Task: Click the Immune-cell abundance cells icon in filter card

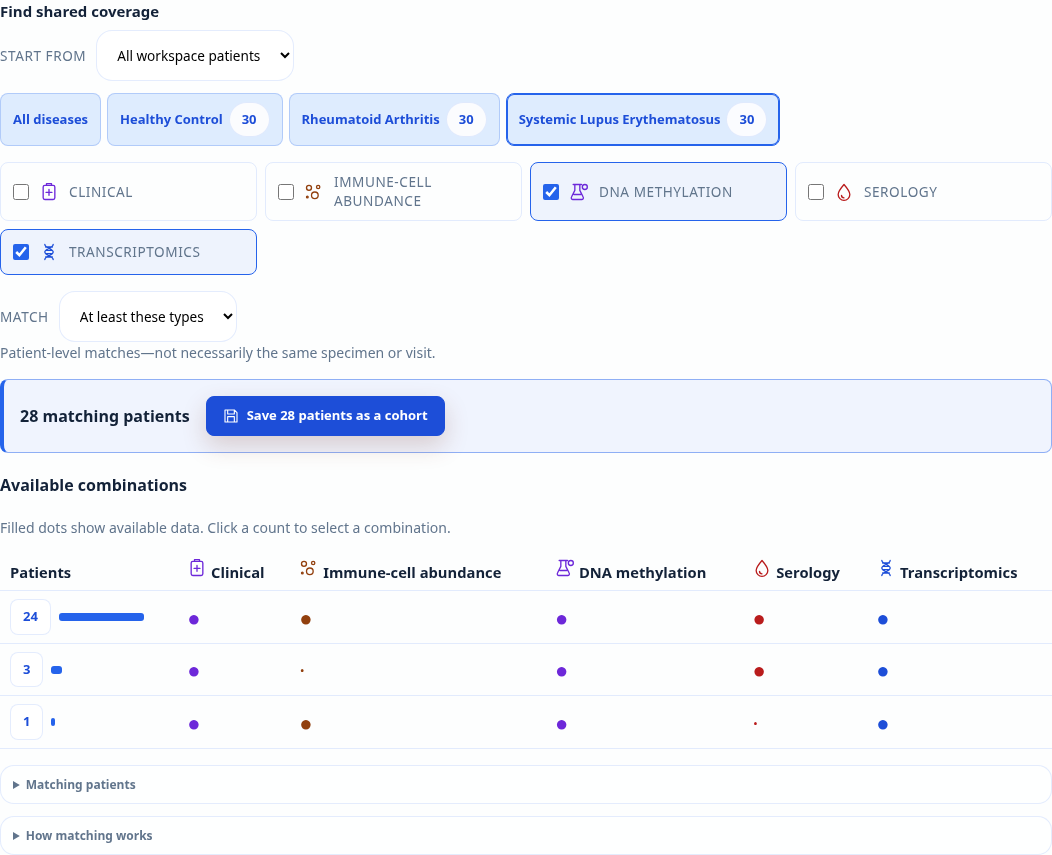Action: [313, 192]
